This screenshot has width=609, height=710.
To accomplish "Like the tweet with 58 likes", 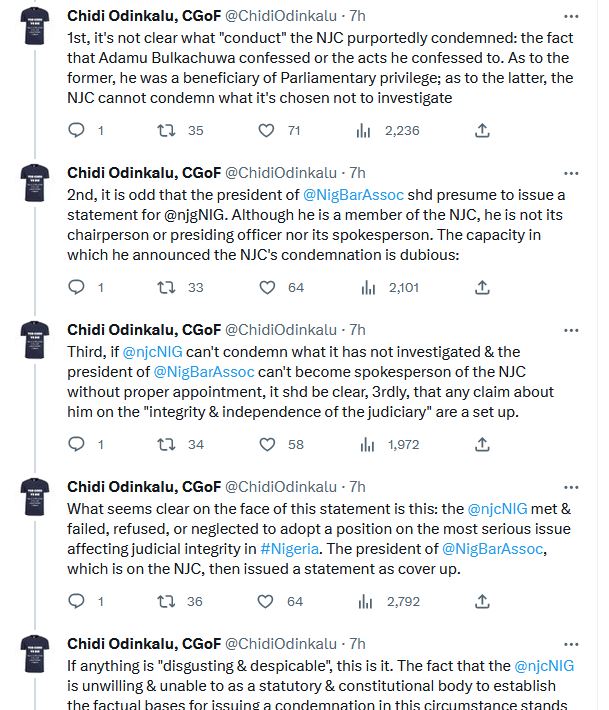I will coord(267,444).
